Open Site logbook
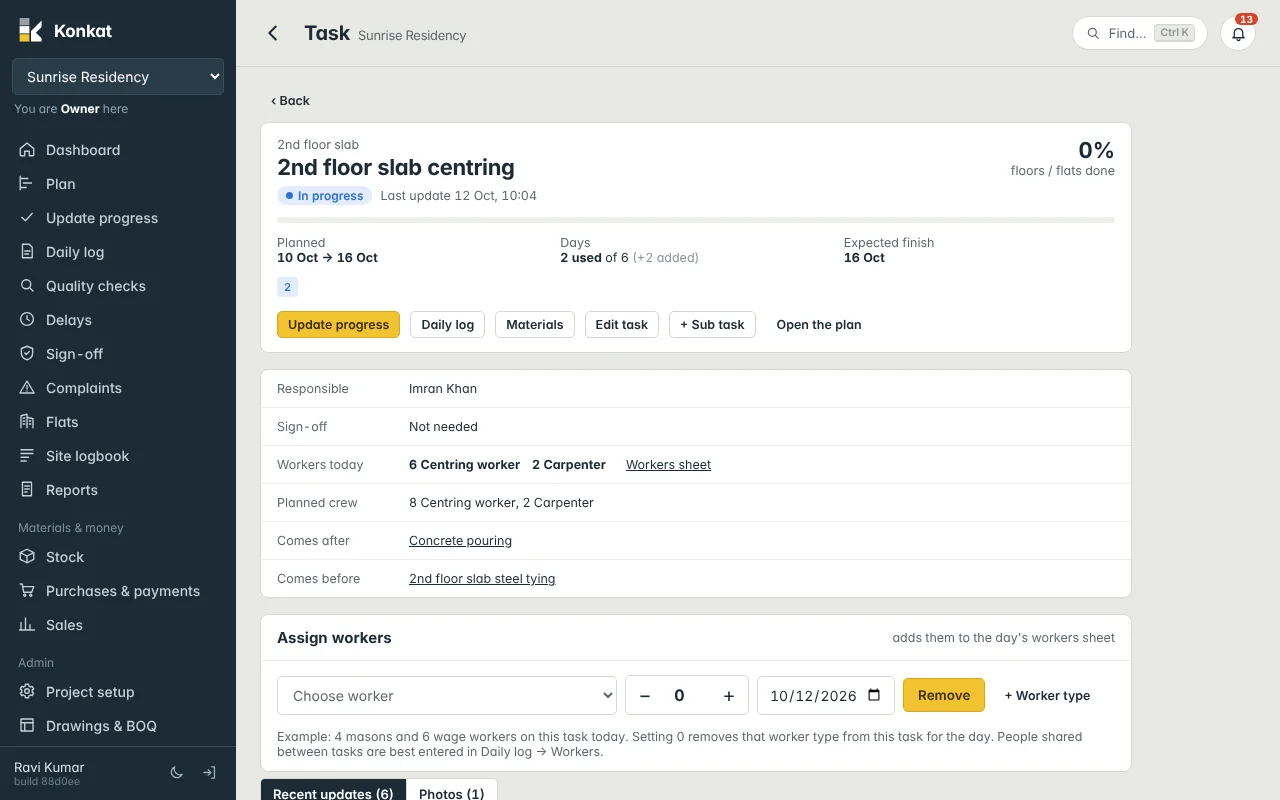1280x800 pixels. pyautogui.click(x=118, y=456)
